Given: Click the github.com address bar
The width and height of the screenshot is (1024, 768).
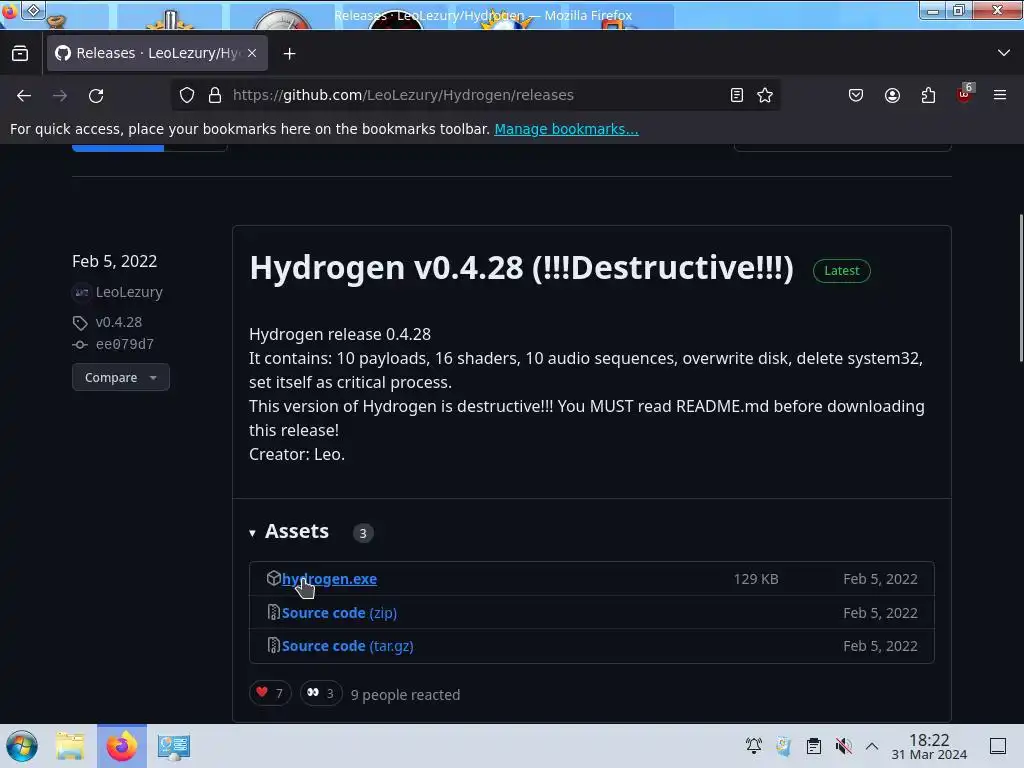Looking at the screenshot, I should [x=477, y=95].
